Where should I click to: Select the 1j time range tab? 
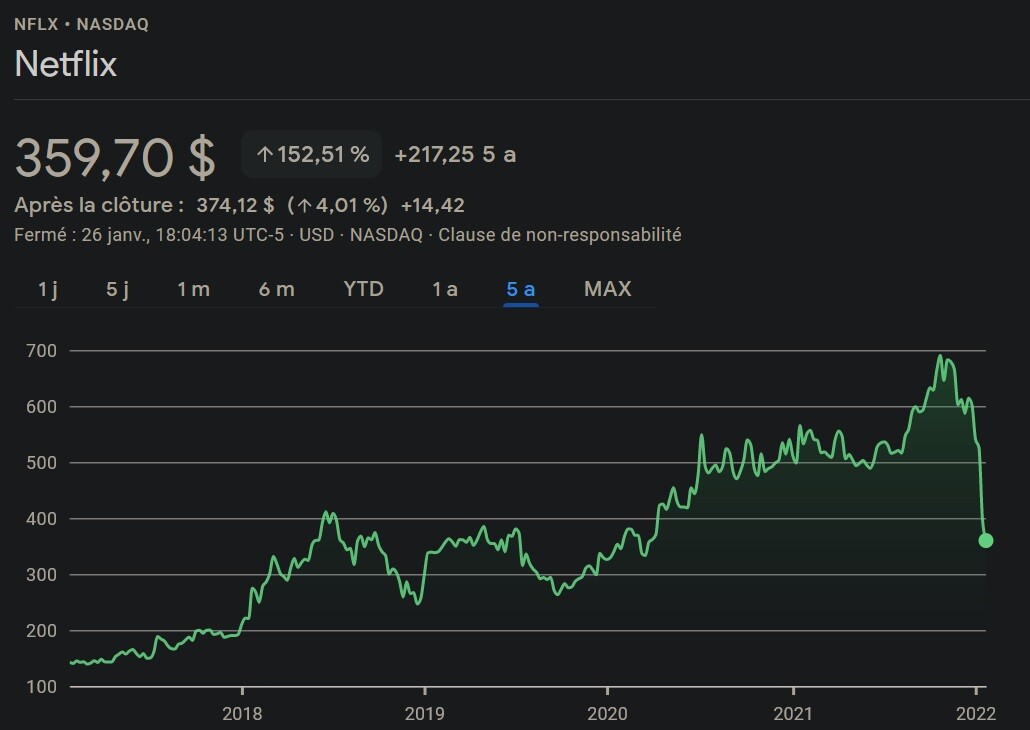pyautogui.click(x=48, y=289)
